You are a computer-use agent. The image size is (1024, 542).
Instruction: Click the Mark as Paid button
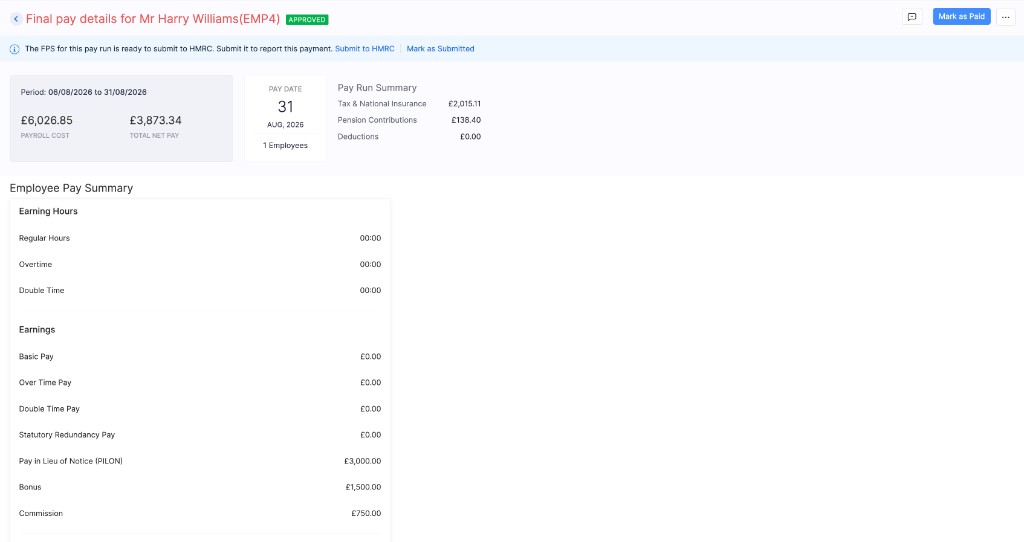(961, 16)
